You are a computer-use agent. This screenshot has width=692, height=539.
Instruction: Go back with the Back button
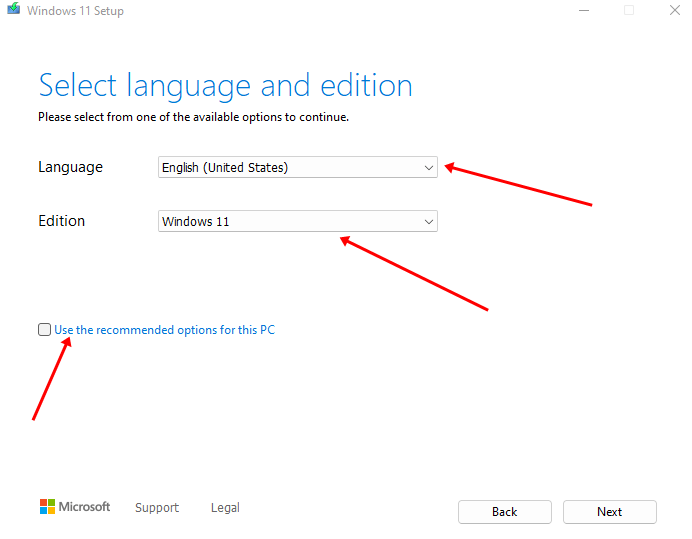click(x=504, y=512)
